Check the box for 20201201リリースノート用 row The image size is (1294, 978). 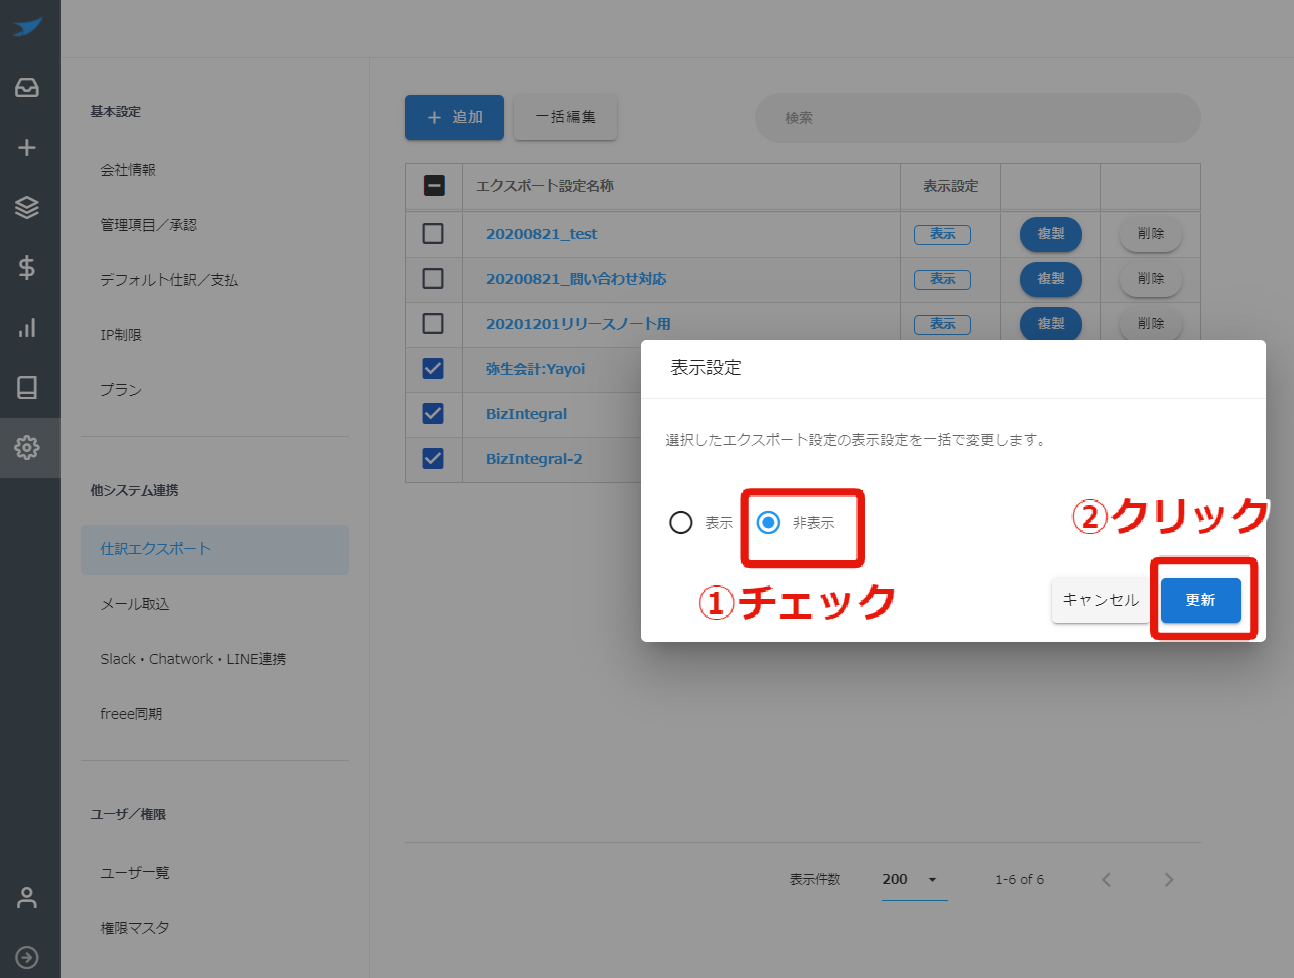(x=433, y=323)
